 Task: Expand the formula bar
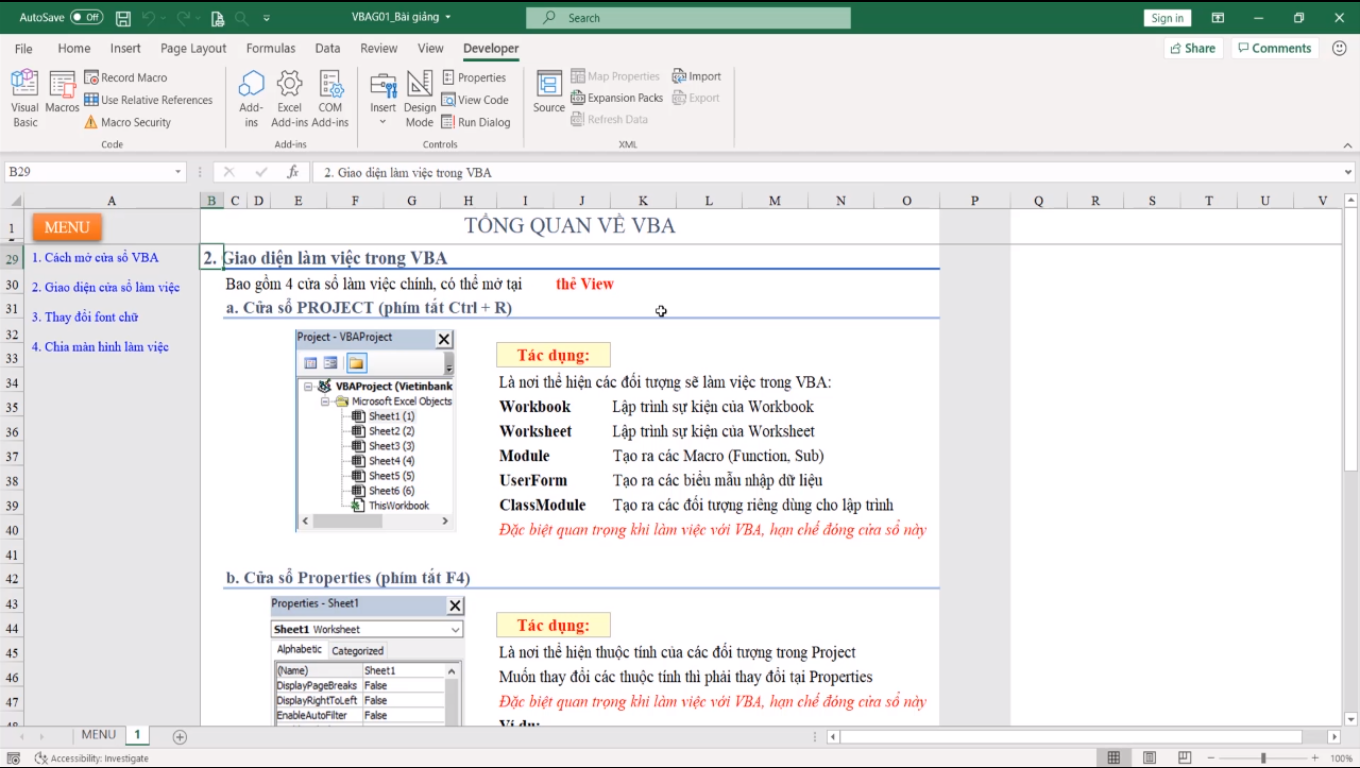click(1347, 172)
